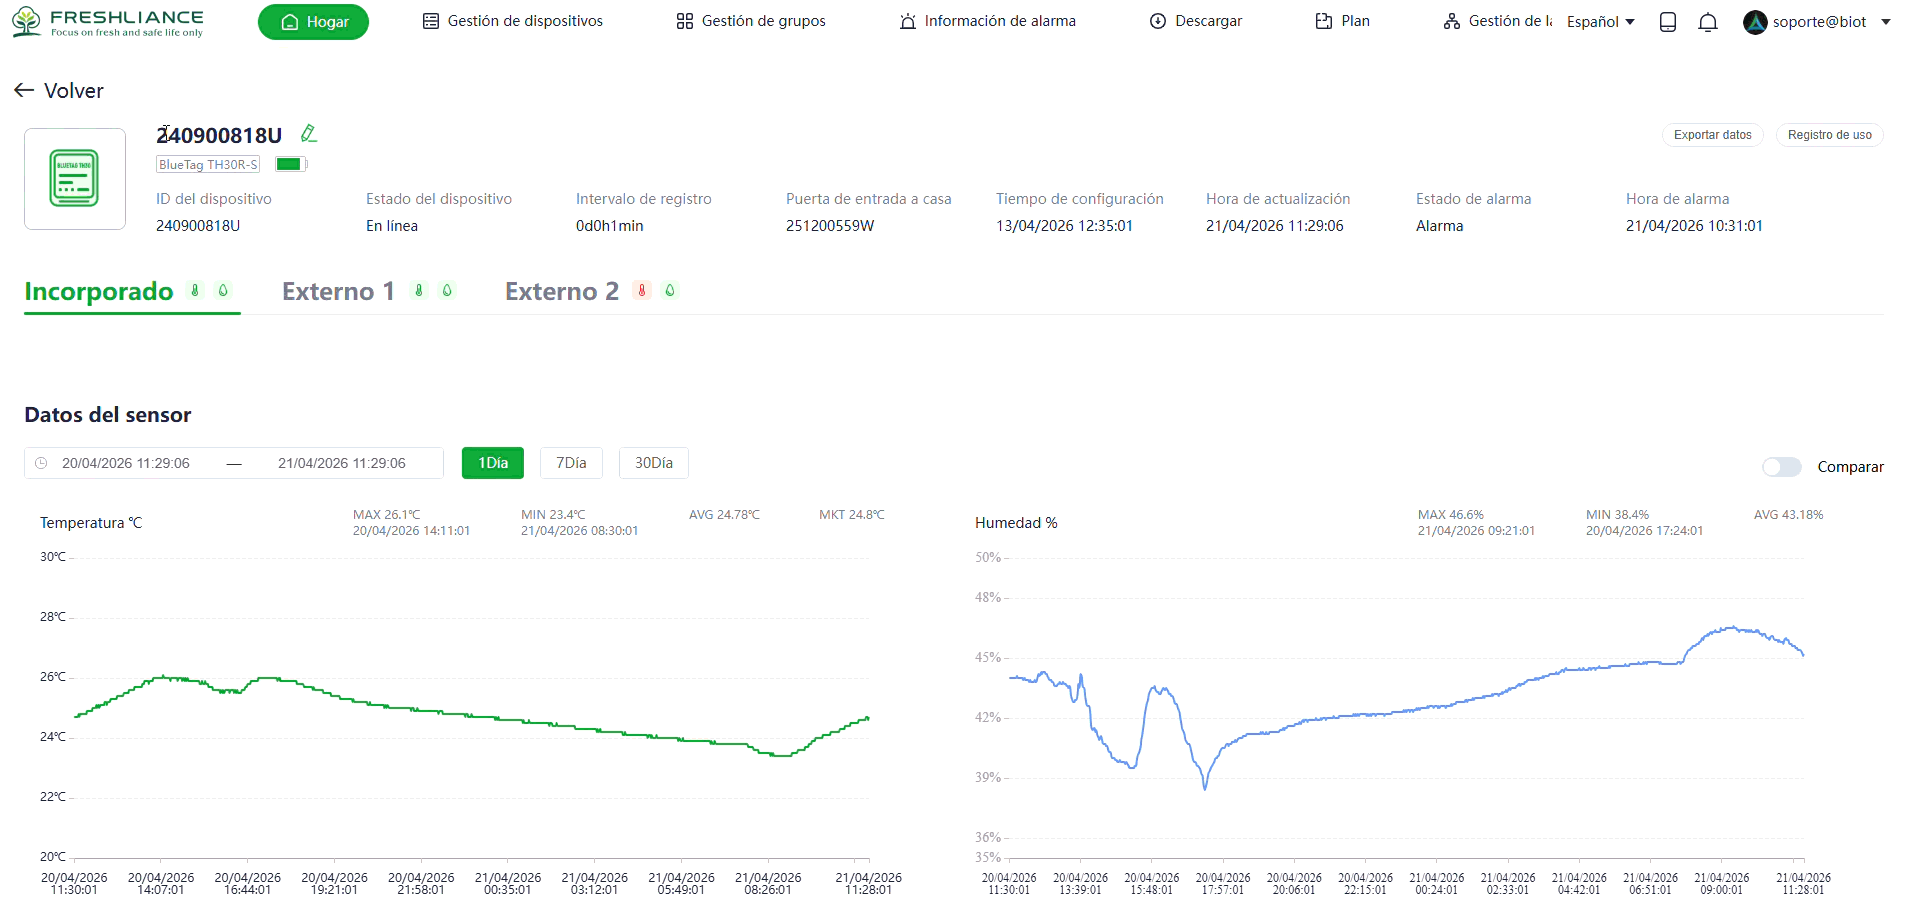Click the edit pencil icon beside device name
1914x920 pixels.
pyautogui.click(x=309, y=133)
